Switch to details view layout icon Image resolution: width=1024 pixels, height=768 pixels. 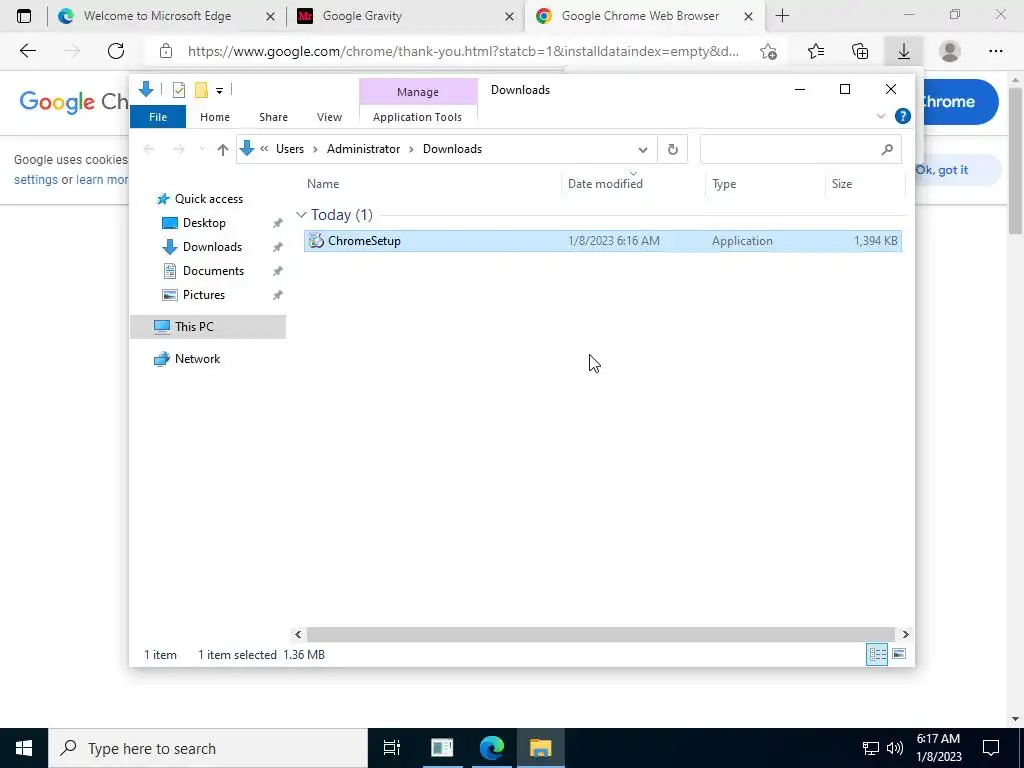coord(877,654)
